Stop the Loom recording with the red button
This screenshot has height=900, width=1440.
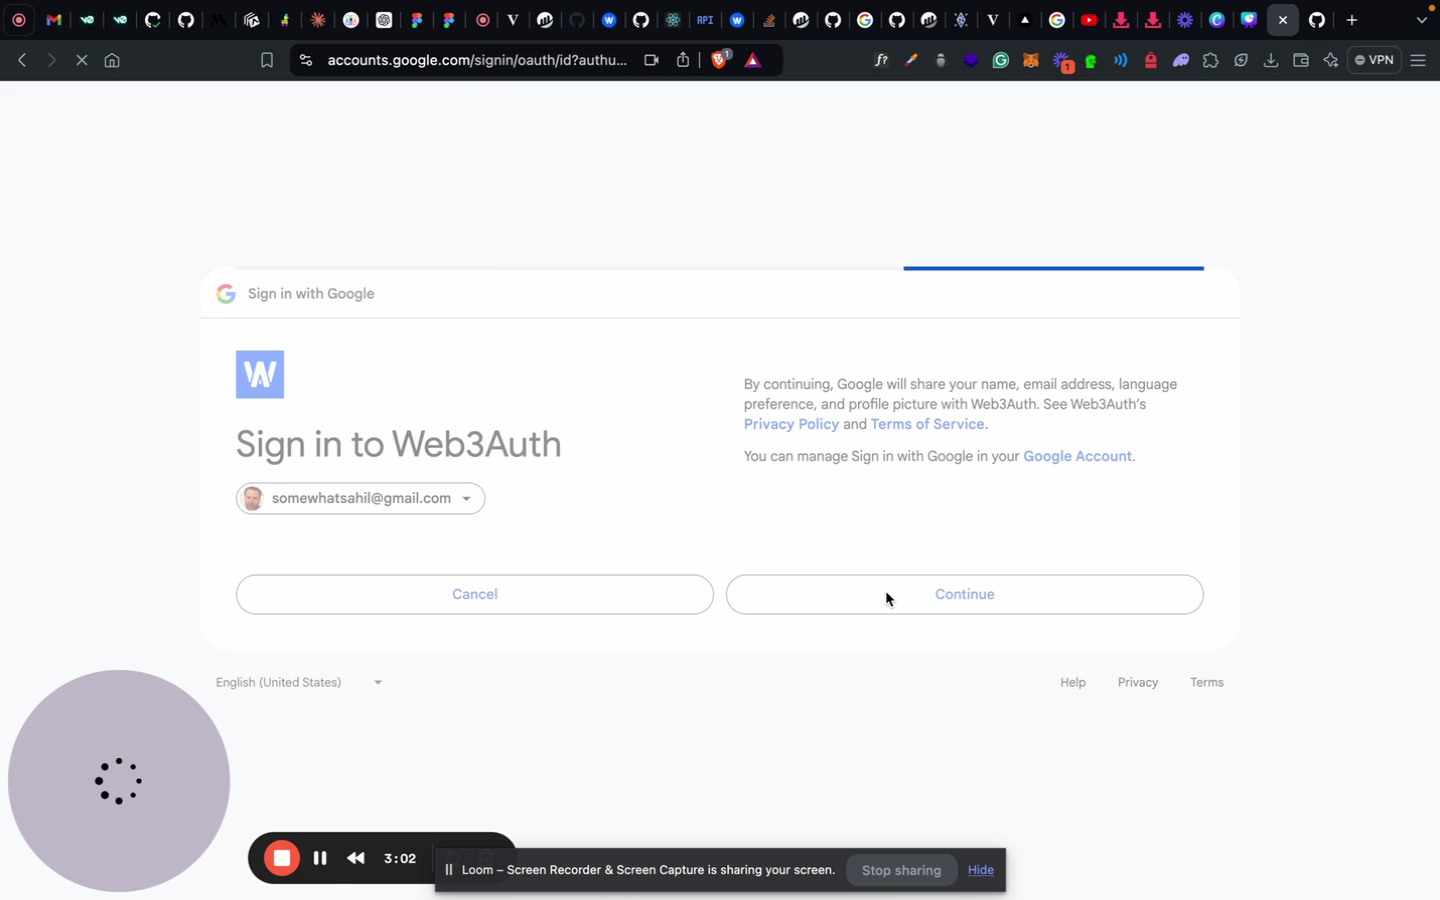tap(282, 858)
